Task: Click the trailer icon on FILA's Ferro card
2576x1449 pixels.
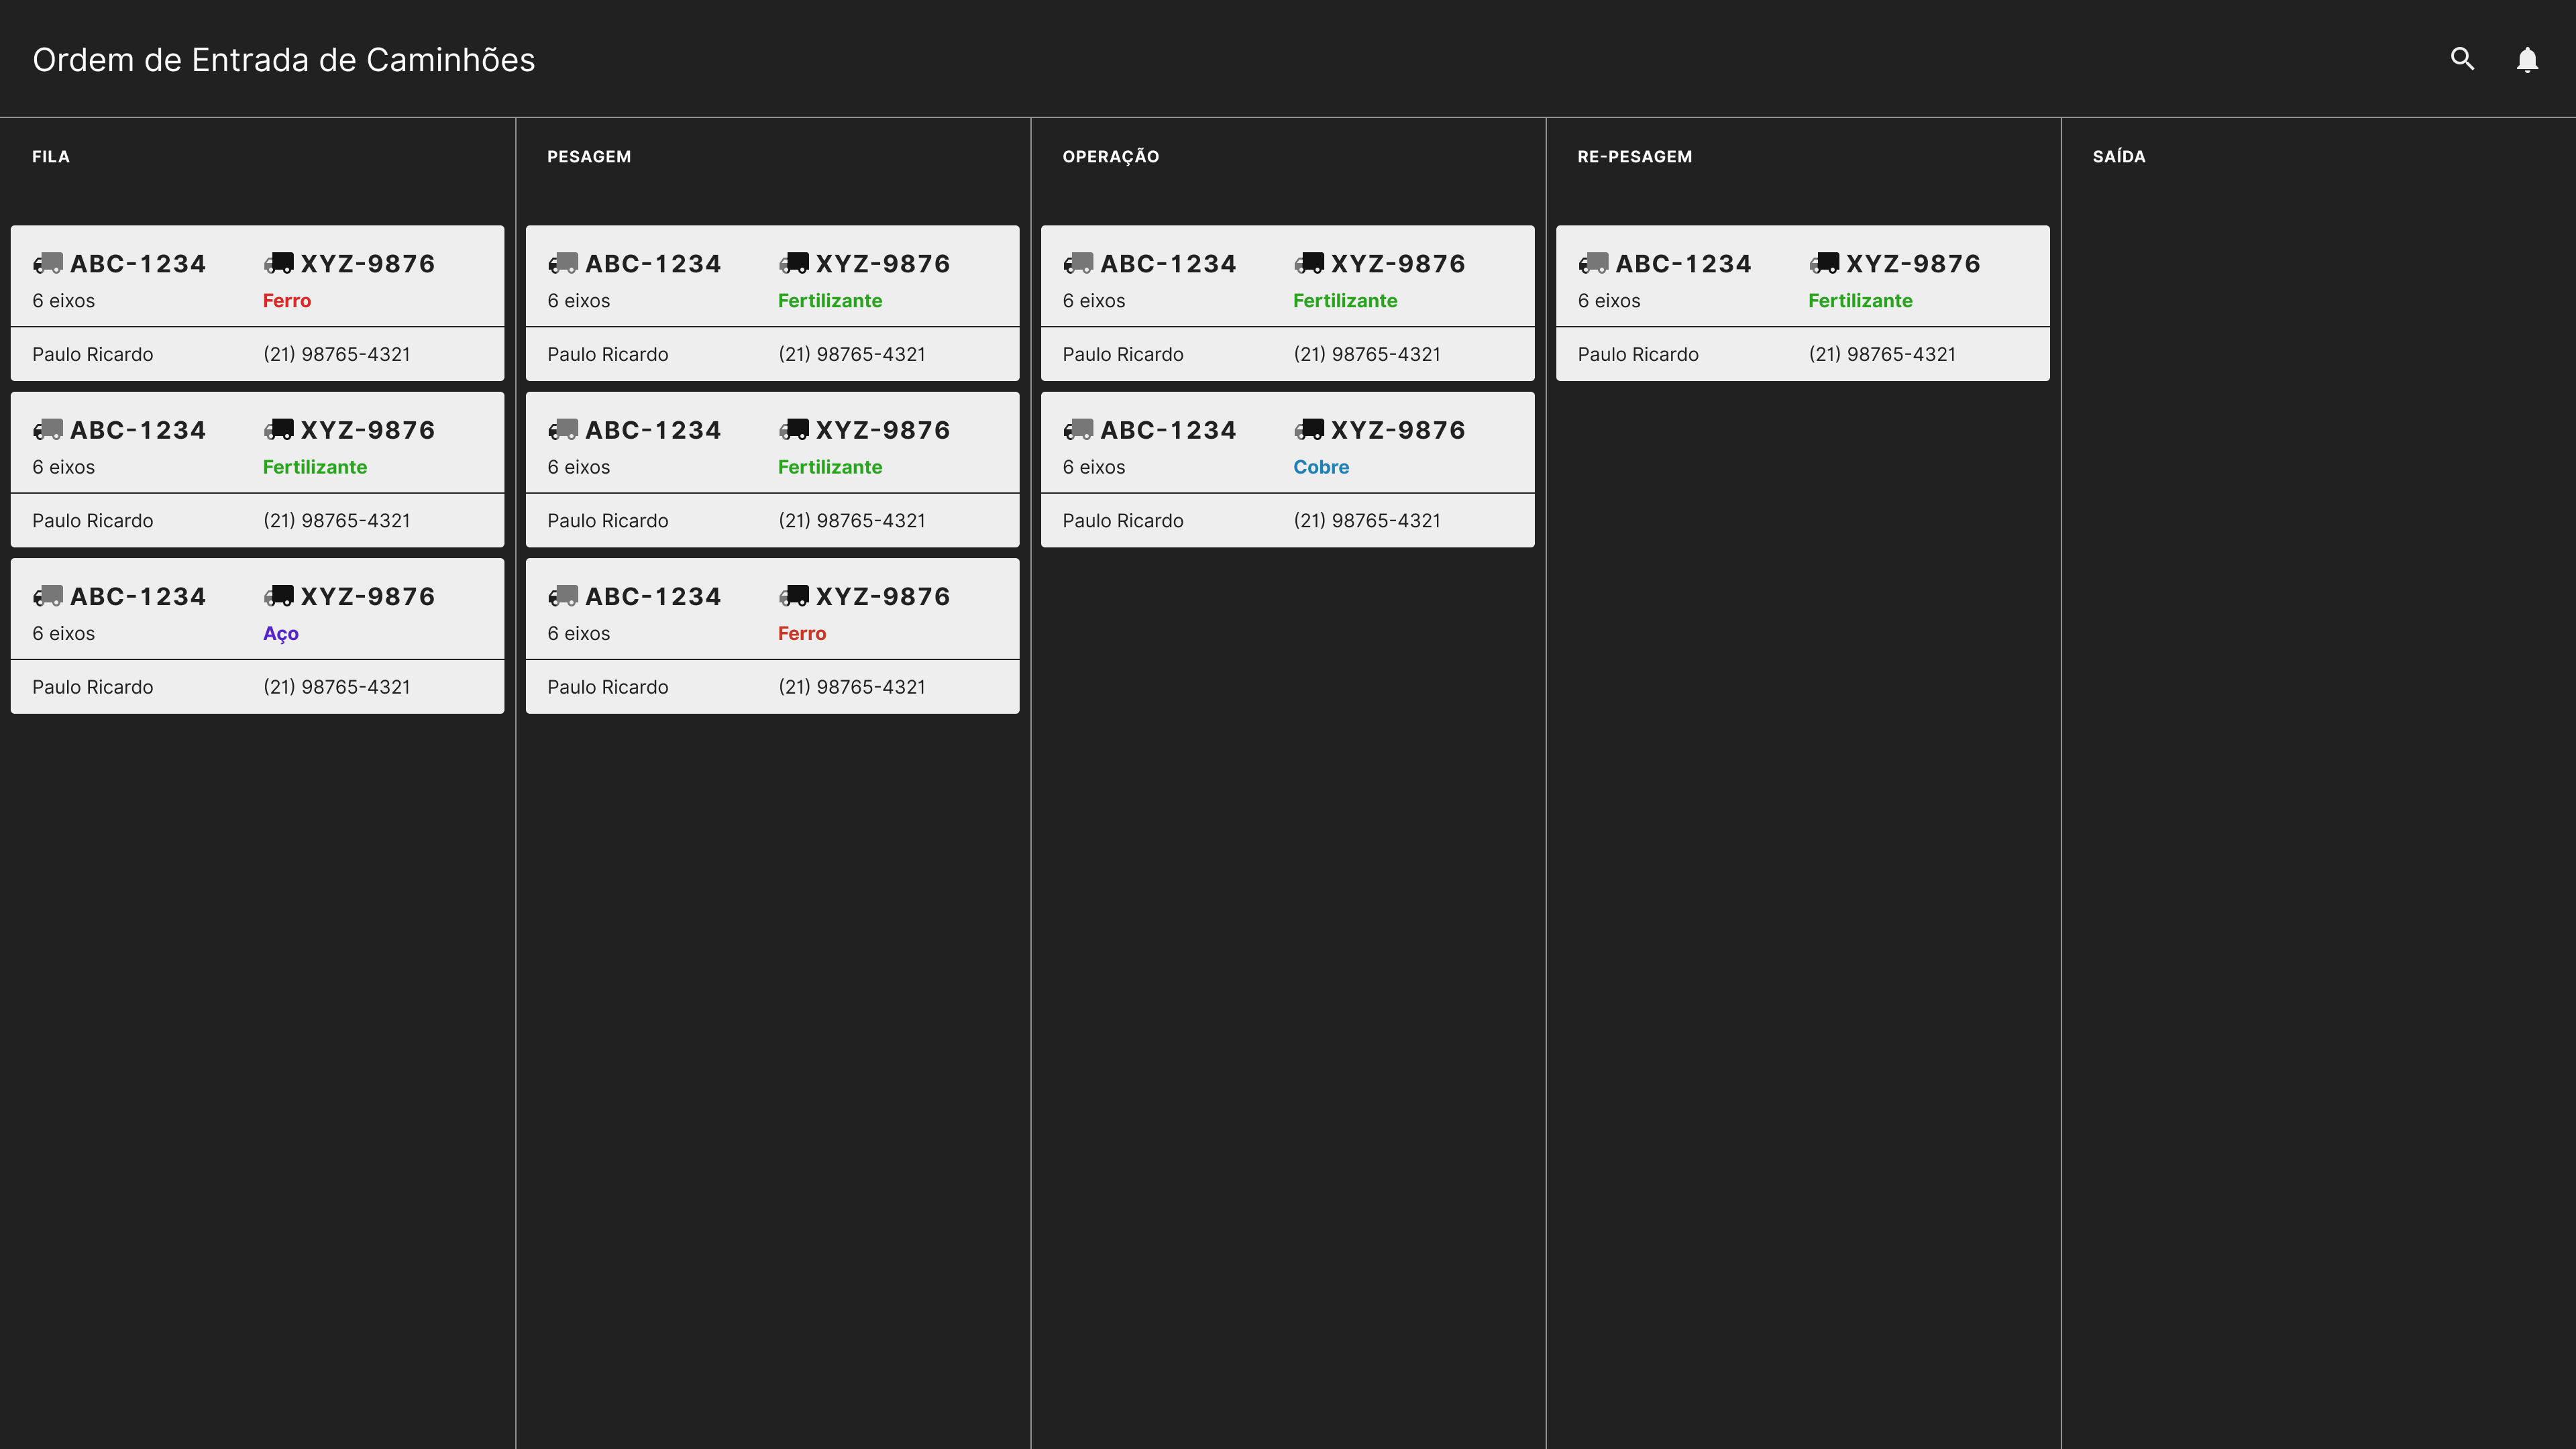Action: coord(279,263)
